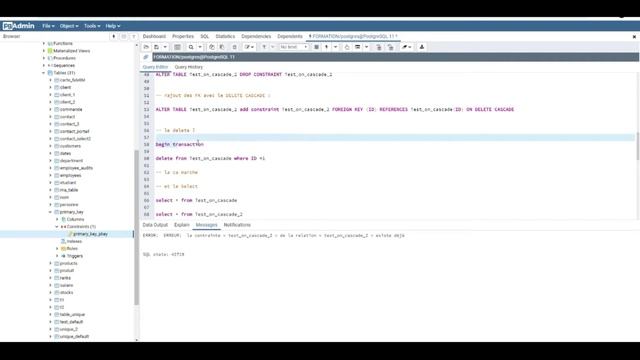
Task: Open the Save File dropdown arrow
Action: coord(165,47)
